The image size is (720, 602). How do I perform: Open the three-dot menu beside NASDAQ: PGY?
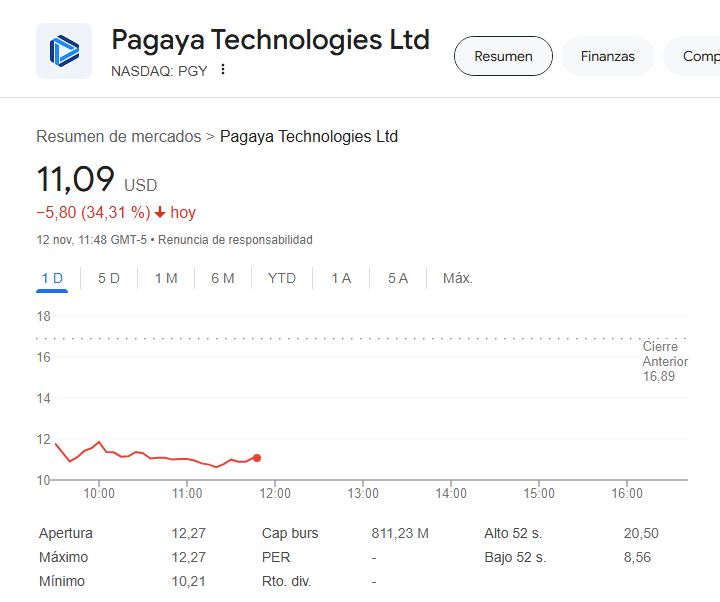point(223,69)
